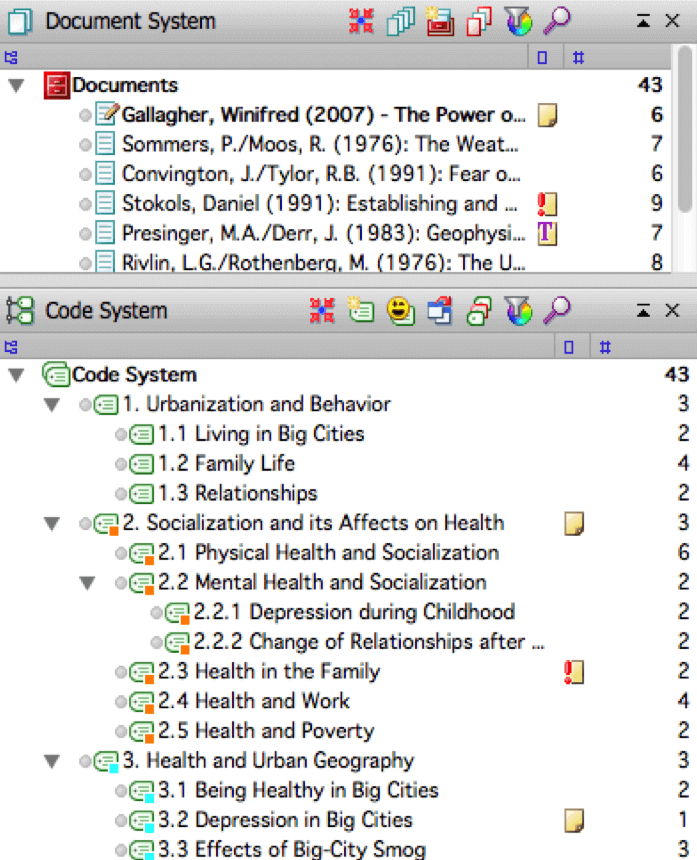Image resolution: width=697 pixels, height=860 pixels.
Task: Click the new document group icon
Action: point(439,21)
